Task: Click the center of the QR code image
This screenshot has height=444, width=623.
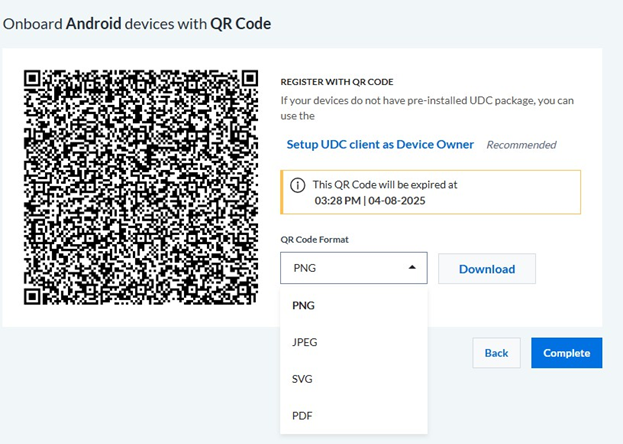Action: point(141,186)
